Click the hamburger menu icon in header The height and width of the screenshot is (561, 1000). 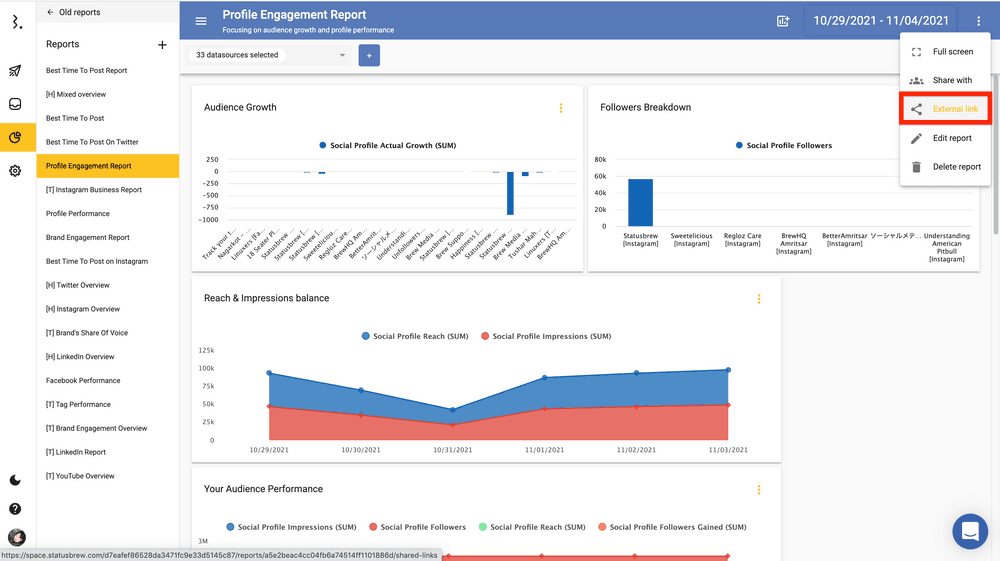(x=201, y=21)
